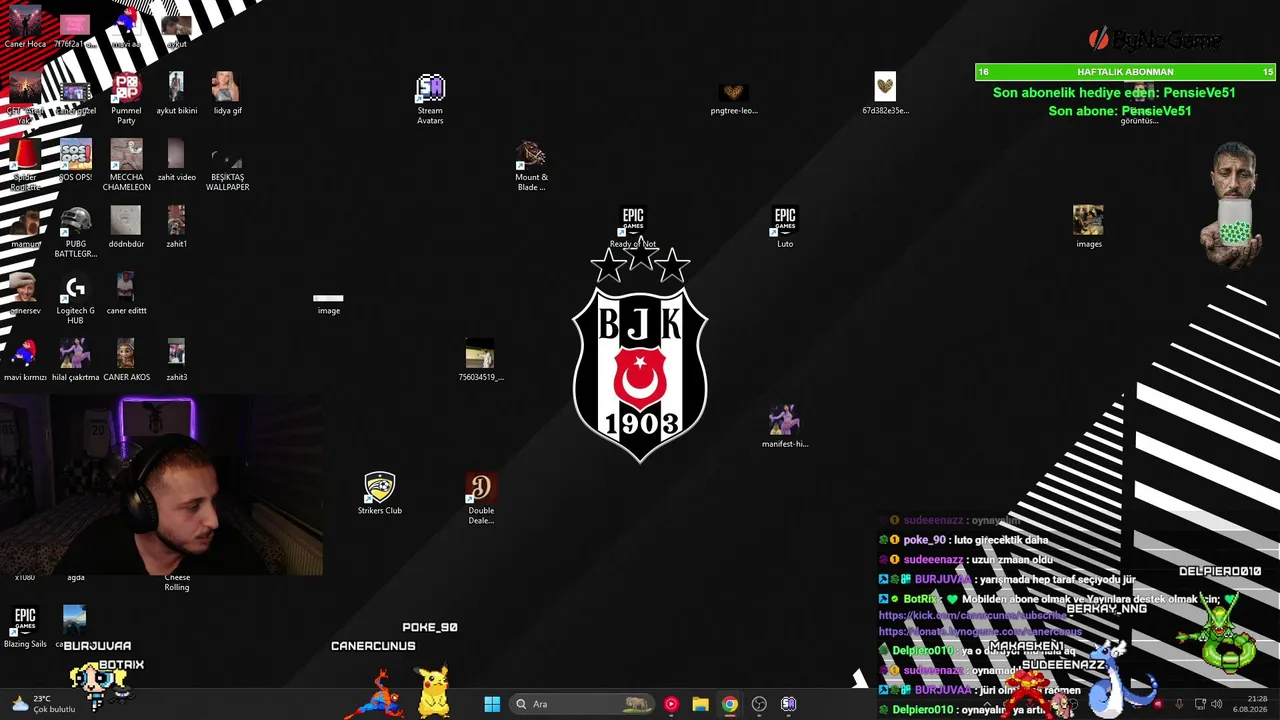Image resolution: width=1280 pixels, height=720 pixels.
Task: Open the caner edittt file
Action: (126, 294)
